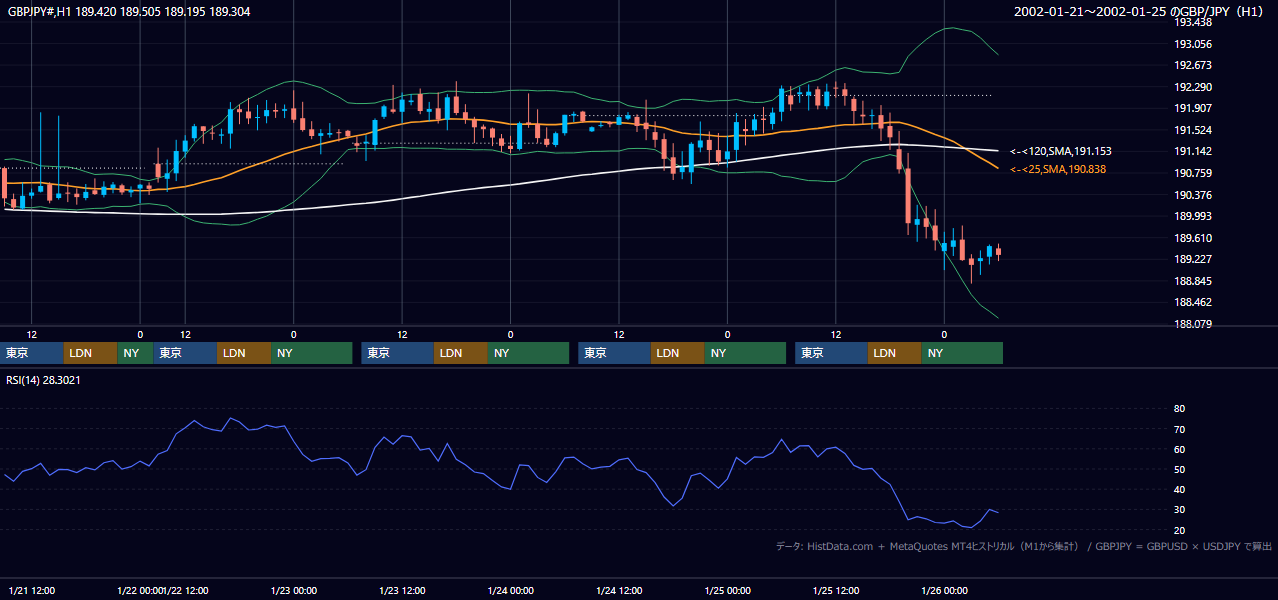
Task: Select the RSI(14) 28.3021 indicator label
Action: [44, 379]
